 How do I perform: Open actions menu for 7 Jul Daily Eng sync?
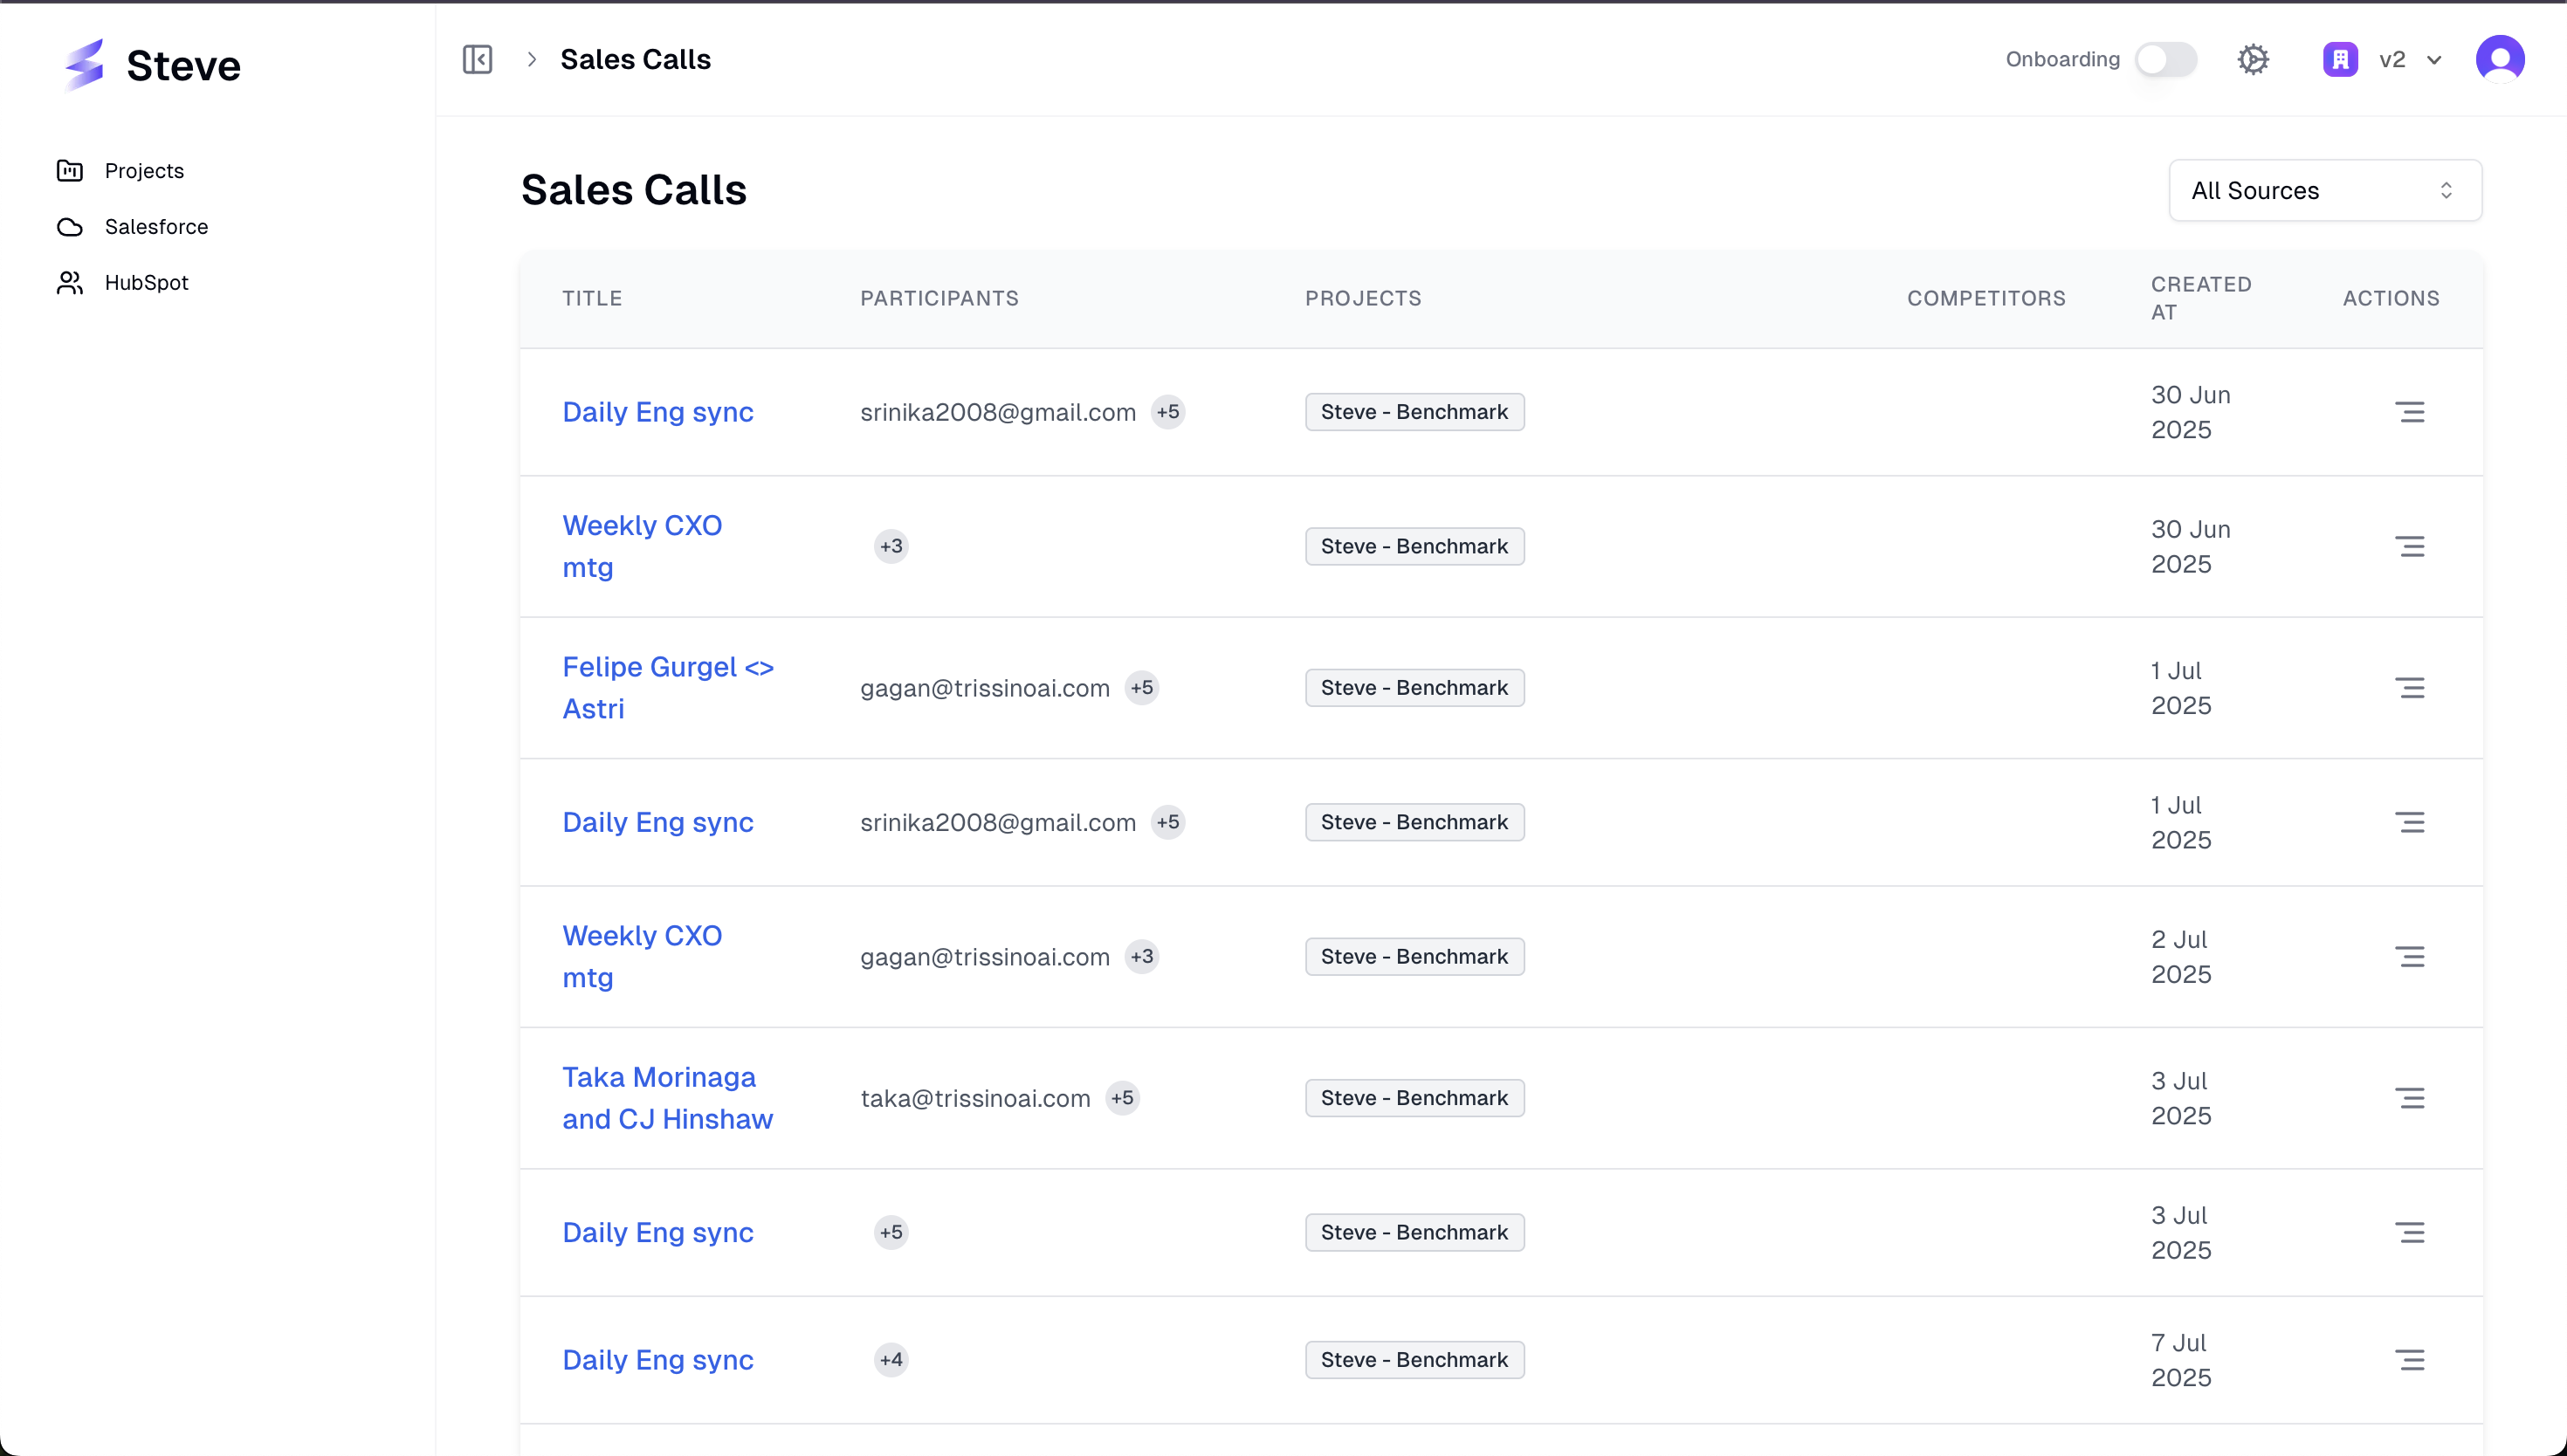pos(2409,1360)
